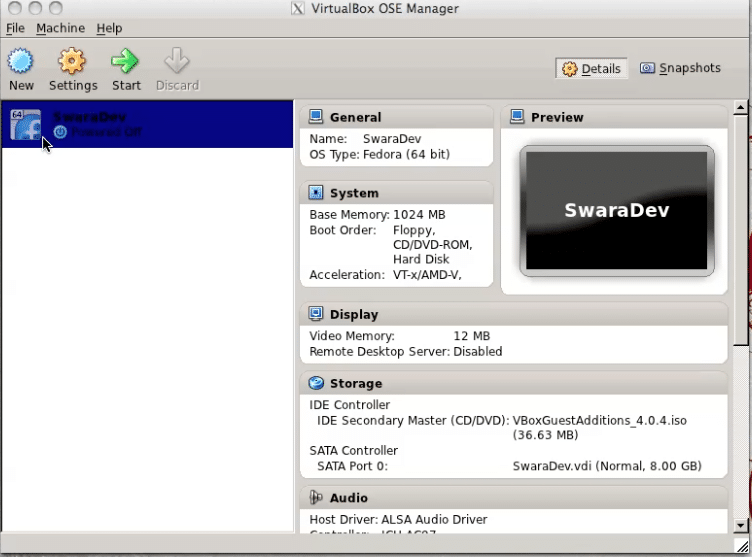Select the SwaraDev virtual machine entry

click(x=150, y=124)
